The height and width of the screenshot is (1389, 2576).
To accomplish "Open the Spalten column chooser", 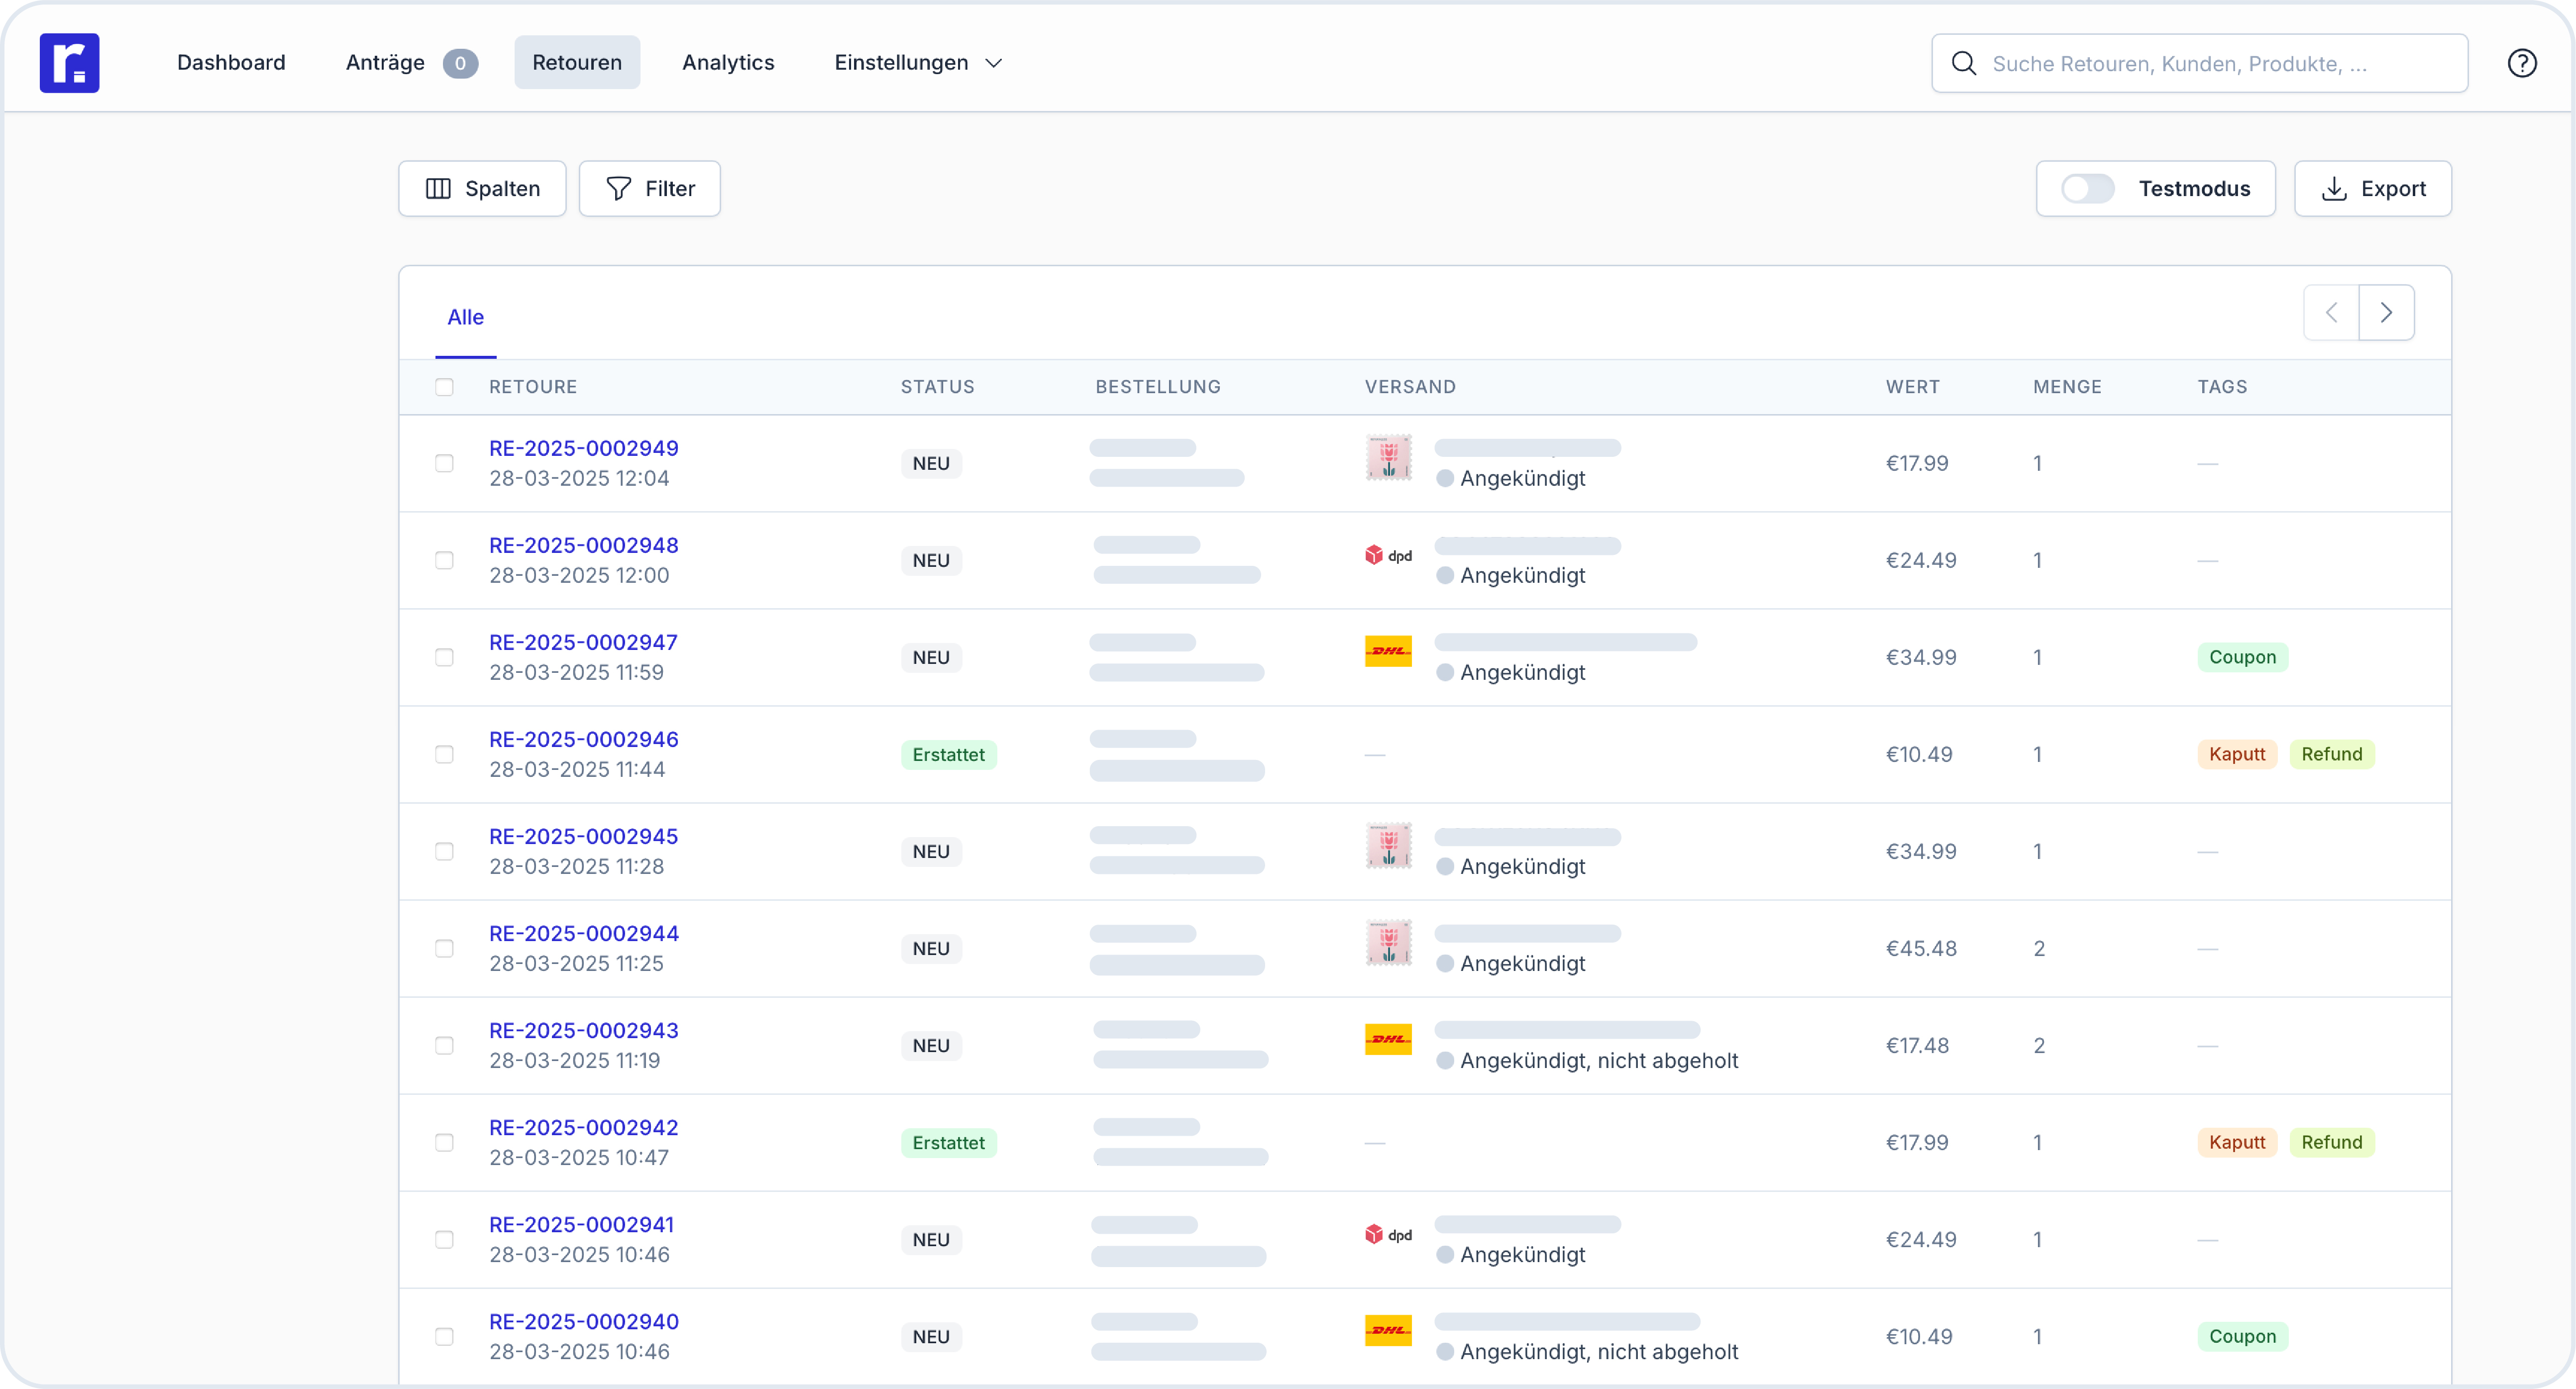I will click(482, 188).
